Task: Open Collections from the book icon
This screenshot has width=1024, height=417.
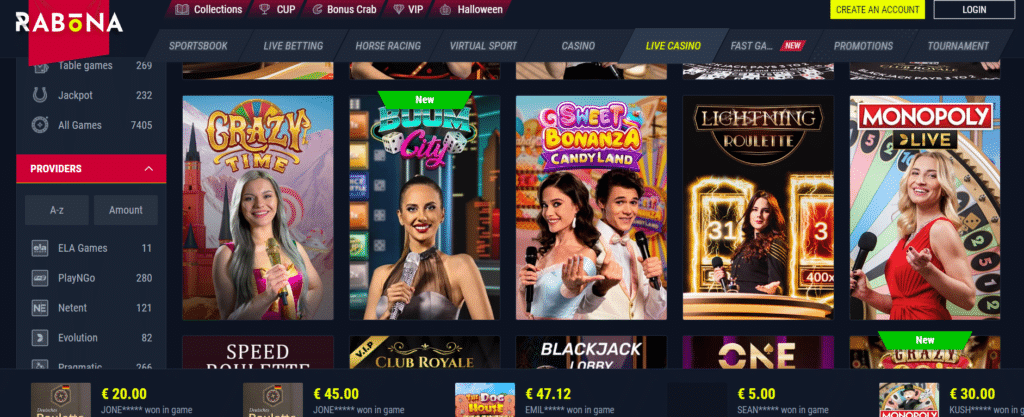Action: 183,9
